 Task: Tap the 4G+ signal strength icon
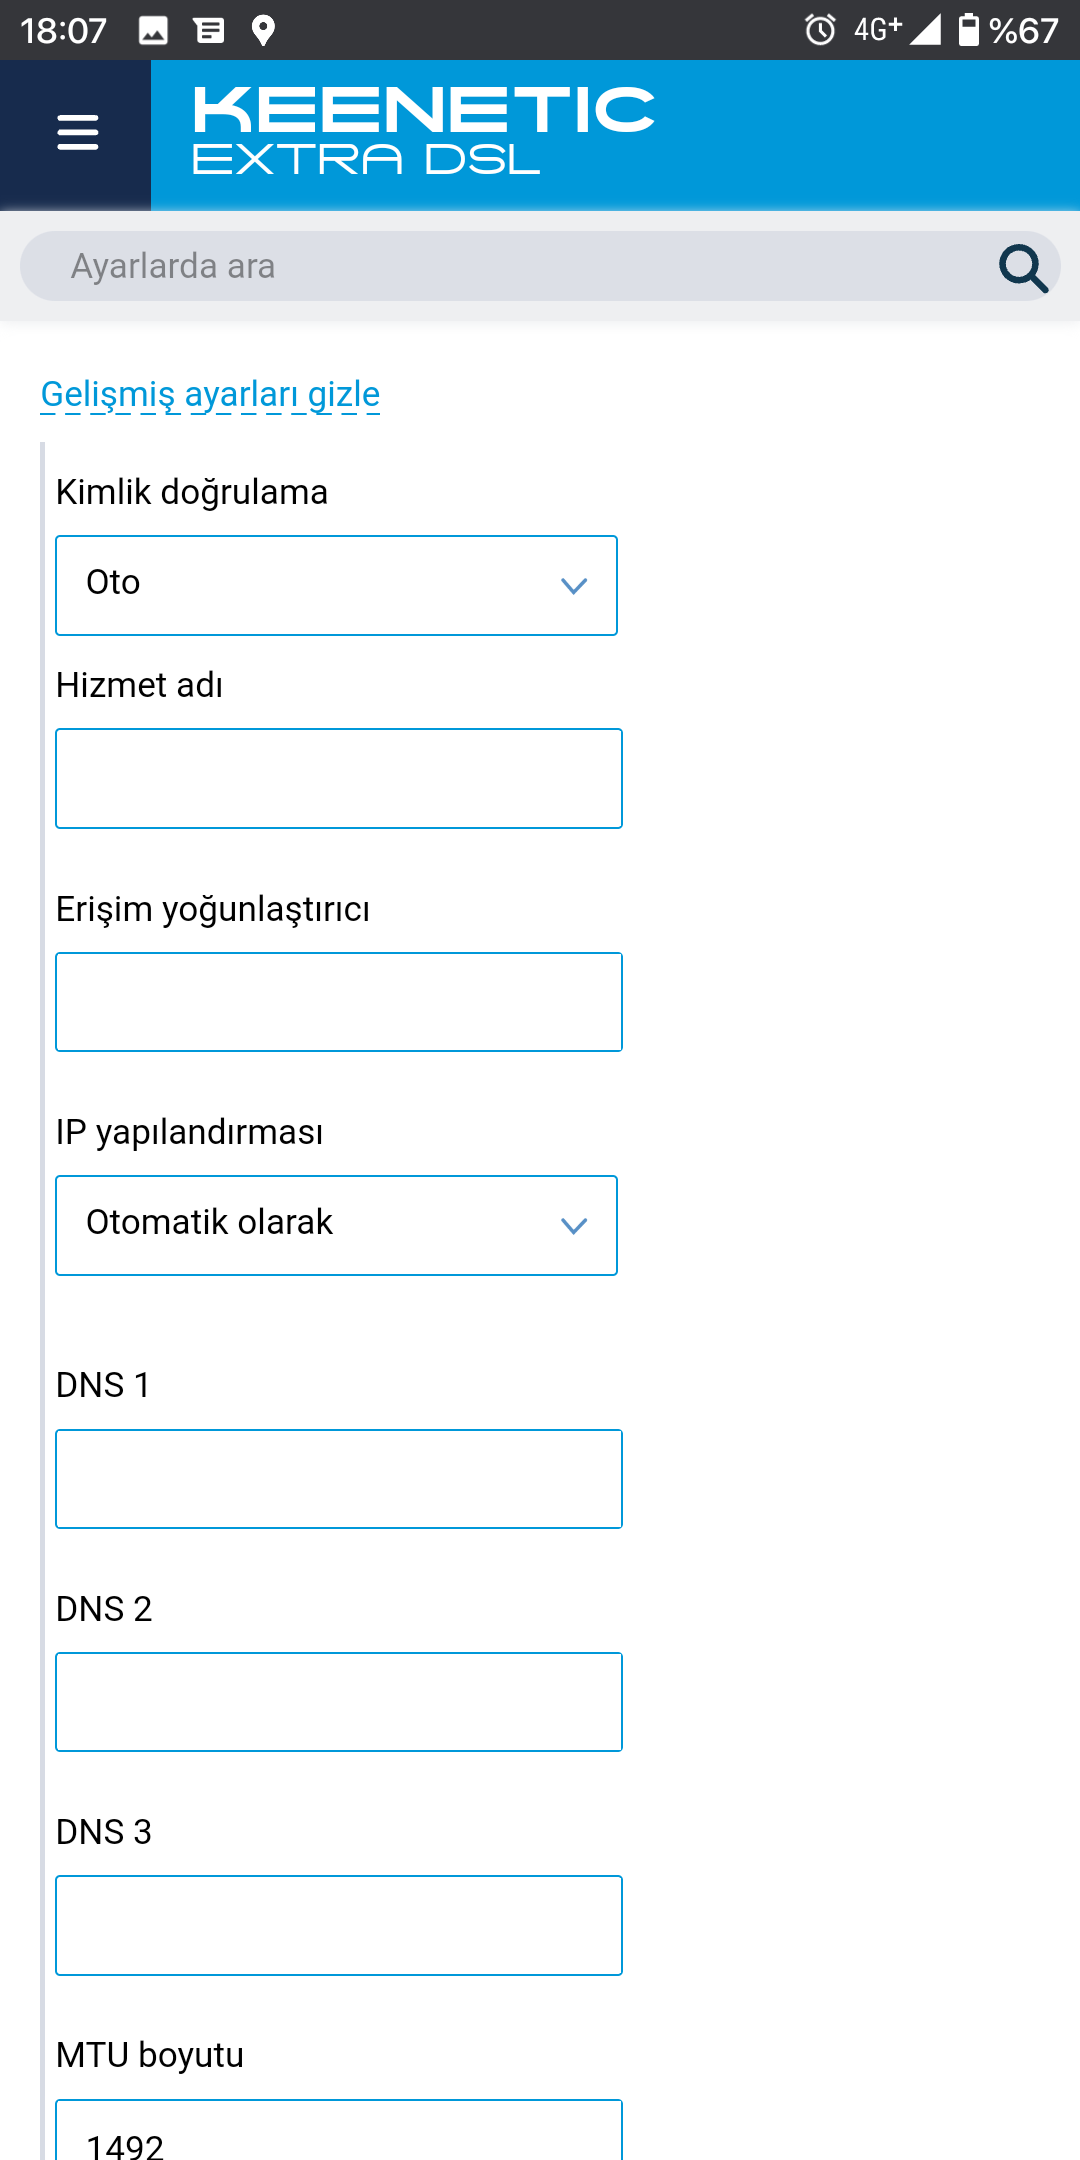897,30
